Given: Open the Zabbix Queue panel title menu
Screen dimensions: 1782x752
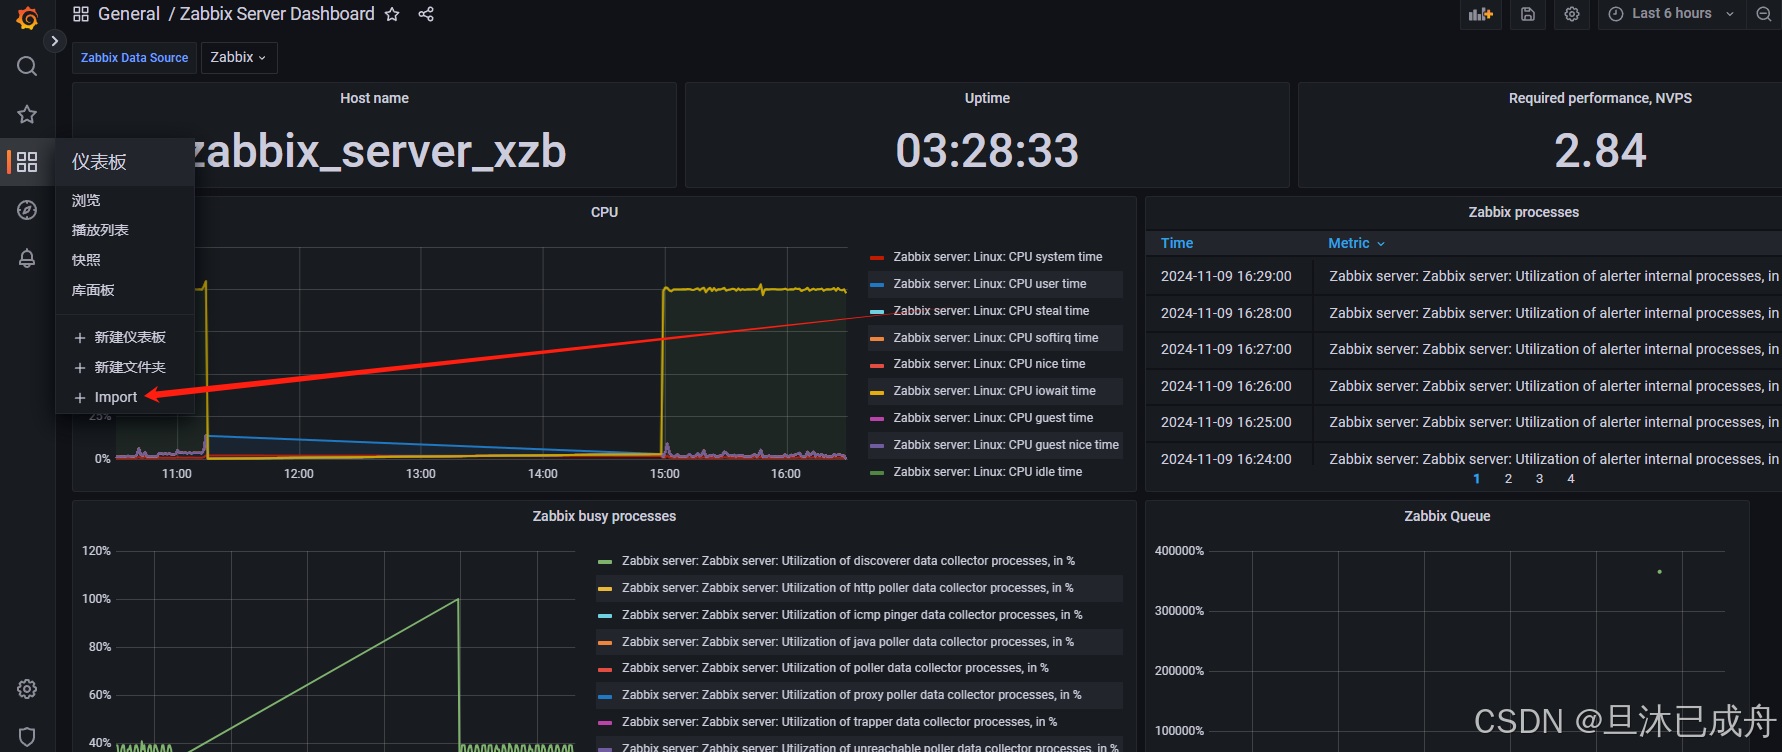Looking at the screenshot, I should 1447,516.
